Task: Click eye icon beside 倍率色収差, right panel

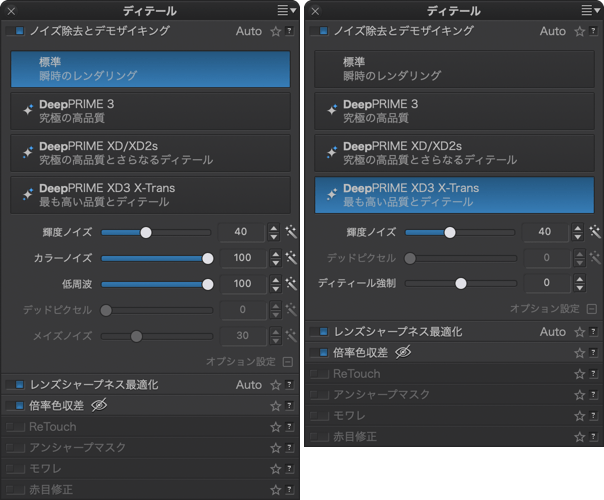Action: pyautogui.click(x=403, y=352)
